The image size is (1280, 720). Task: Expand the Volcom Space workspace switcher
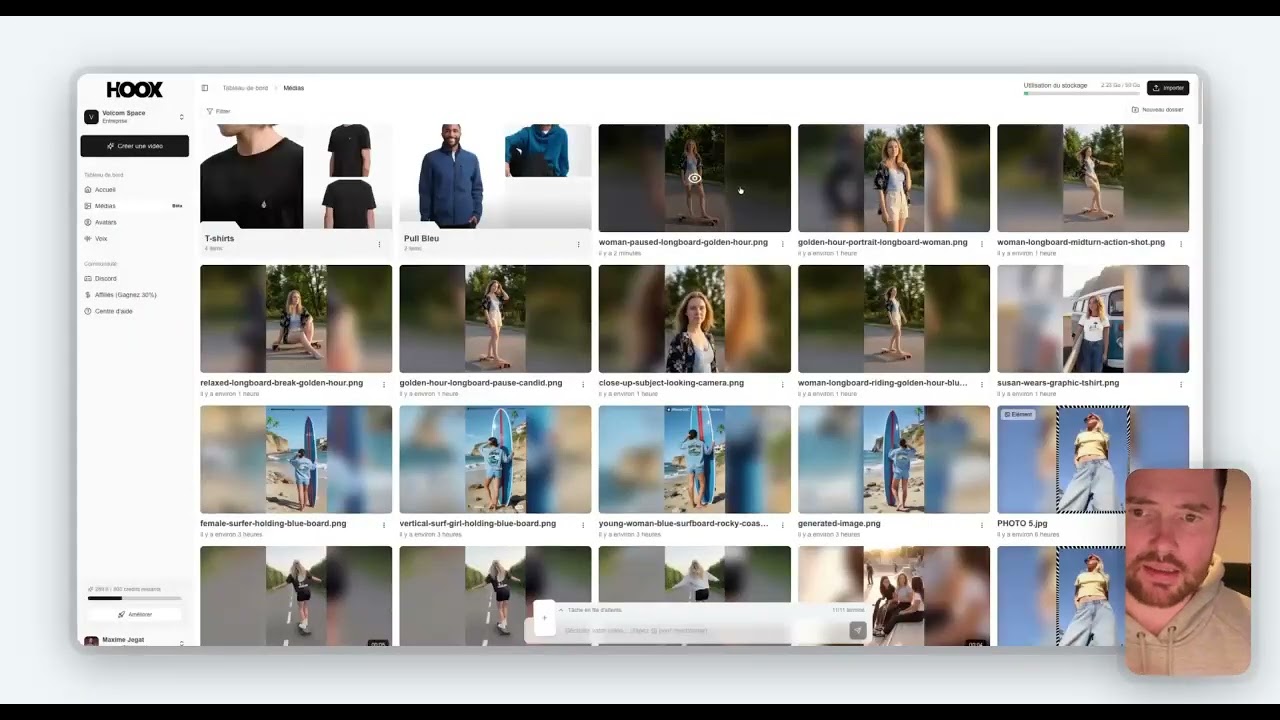click(134, 117)
